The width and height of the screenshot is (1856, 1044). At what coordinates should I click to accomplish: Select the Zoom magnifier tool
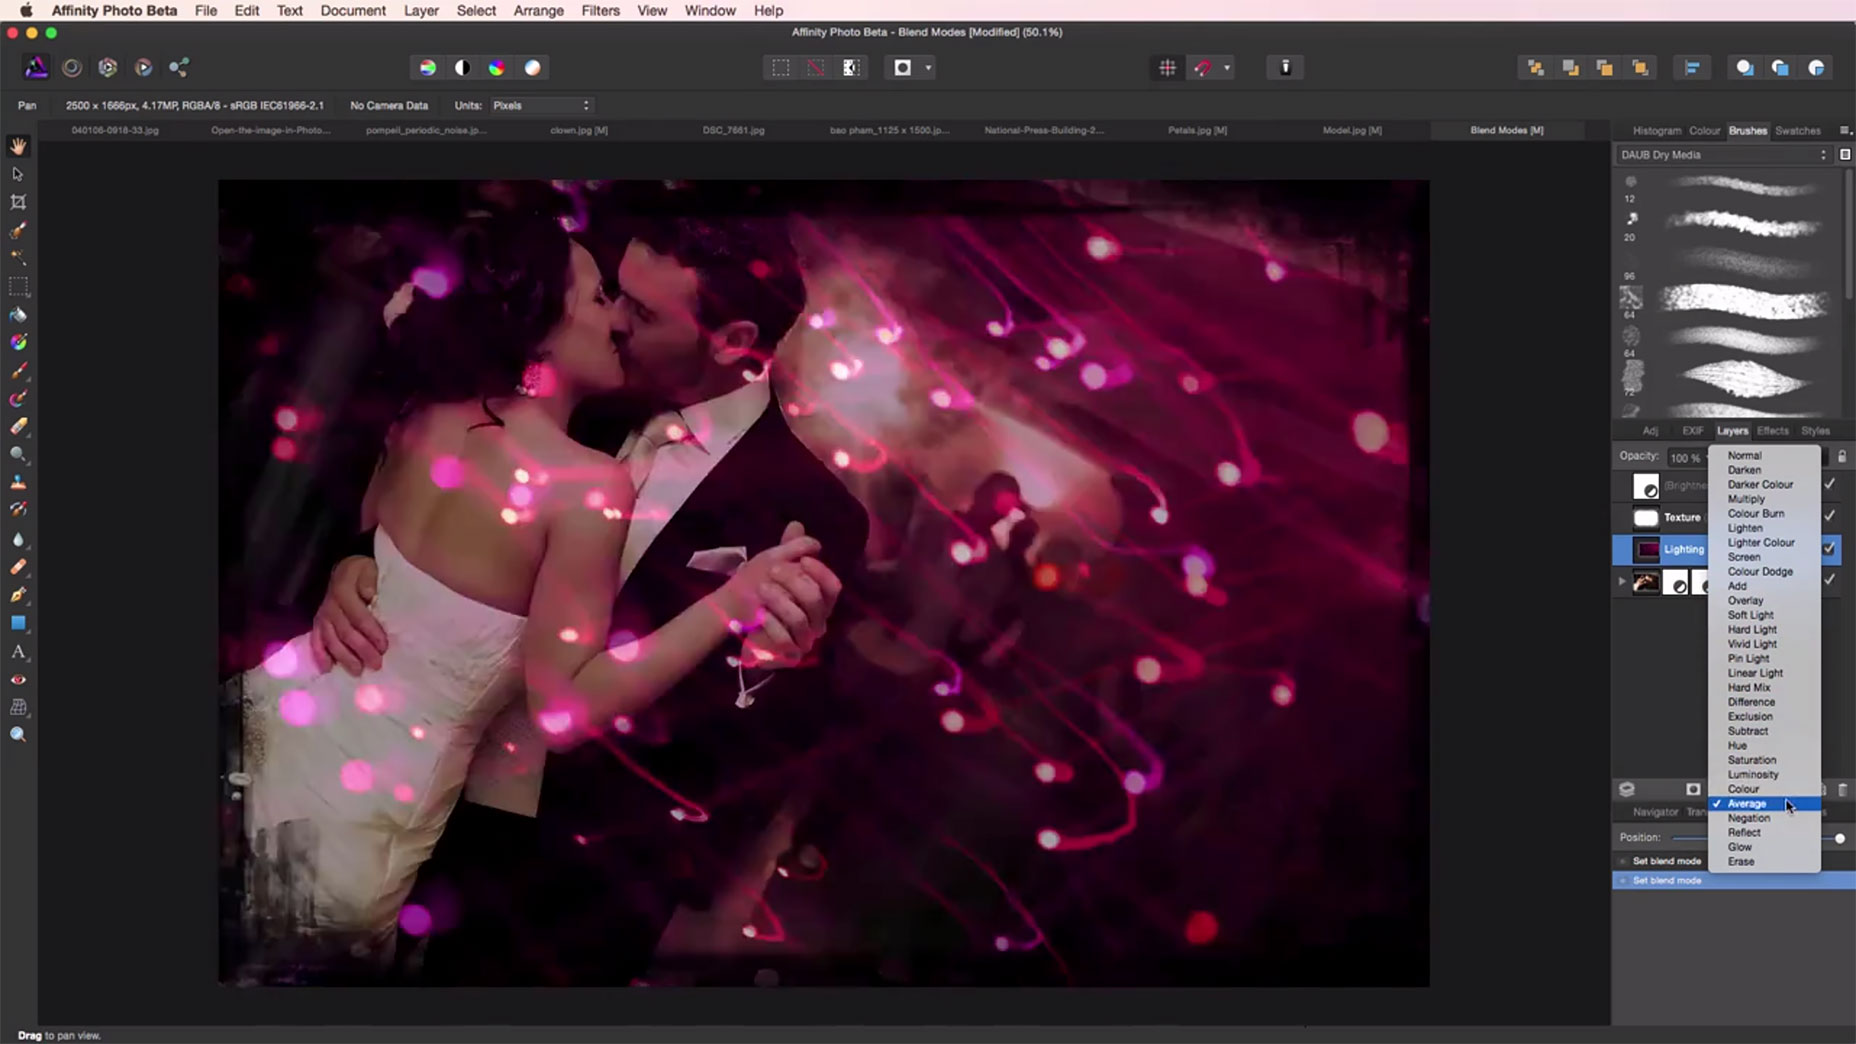pyautogui.click(x=18, y=735)
